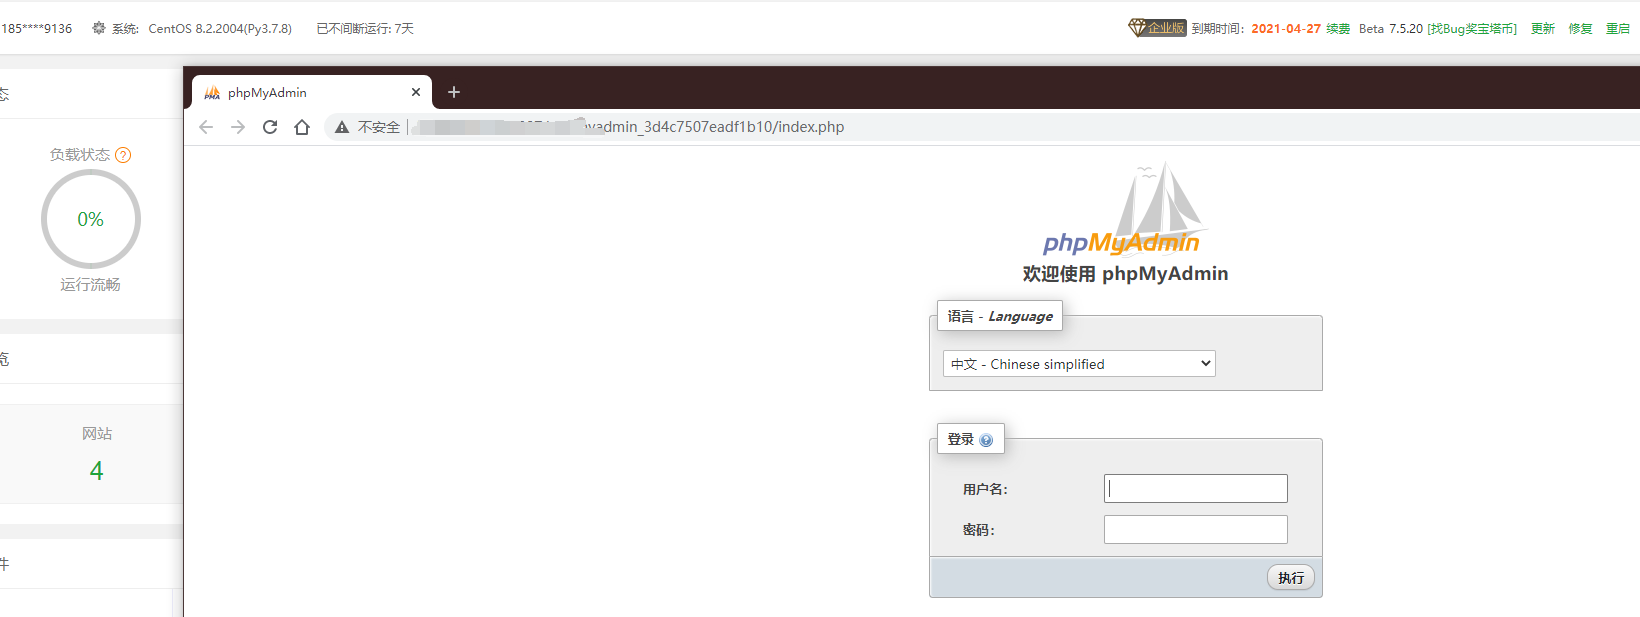Open the 找Bug奖宝塔币 link
Viewport: 1640px width, 617px height.
point(1472,29)
